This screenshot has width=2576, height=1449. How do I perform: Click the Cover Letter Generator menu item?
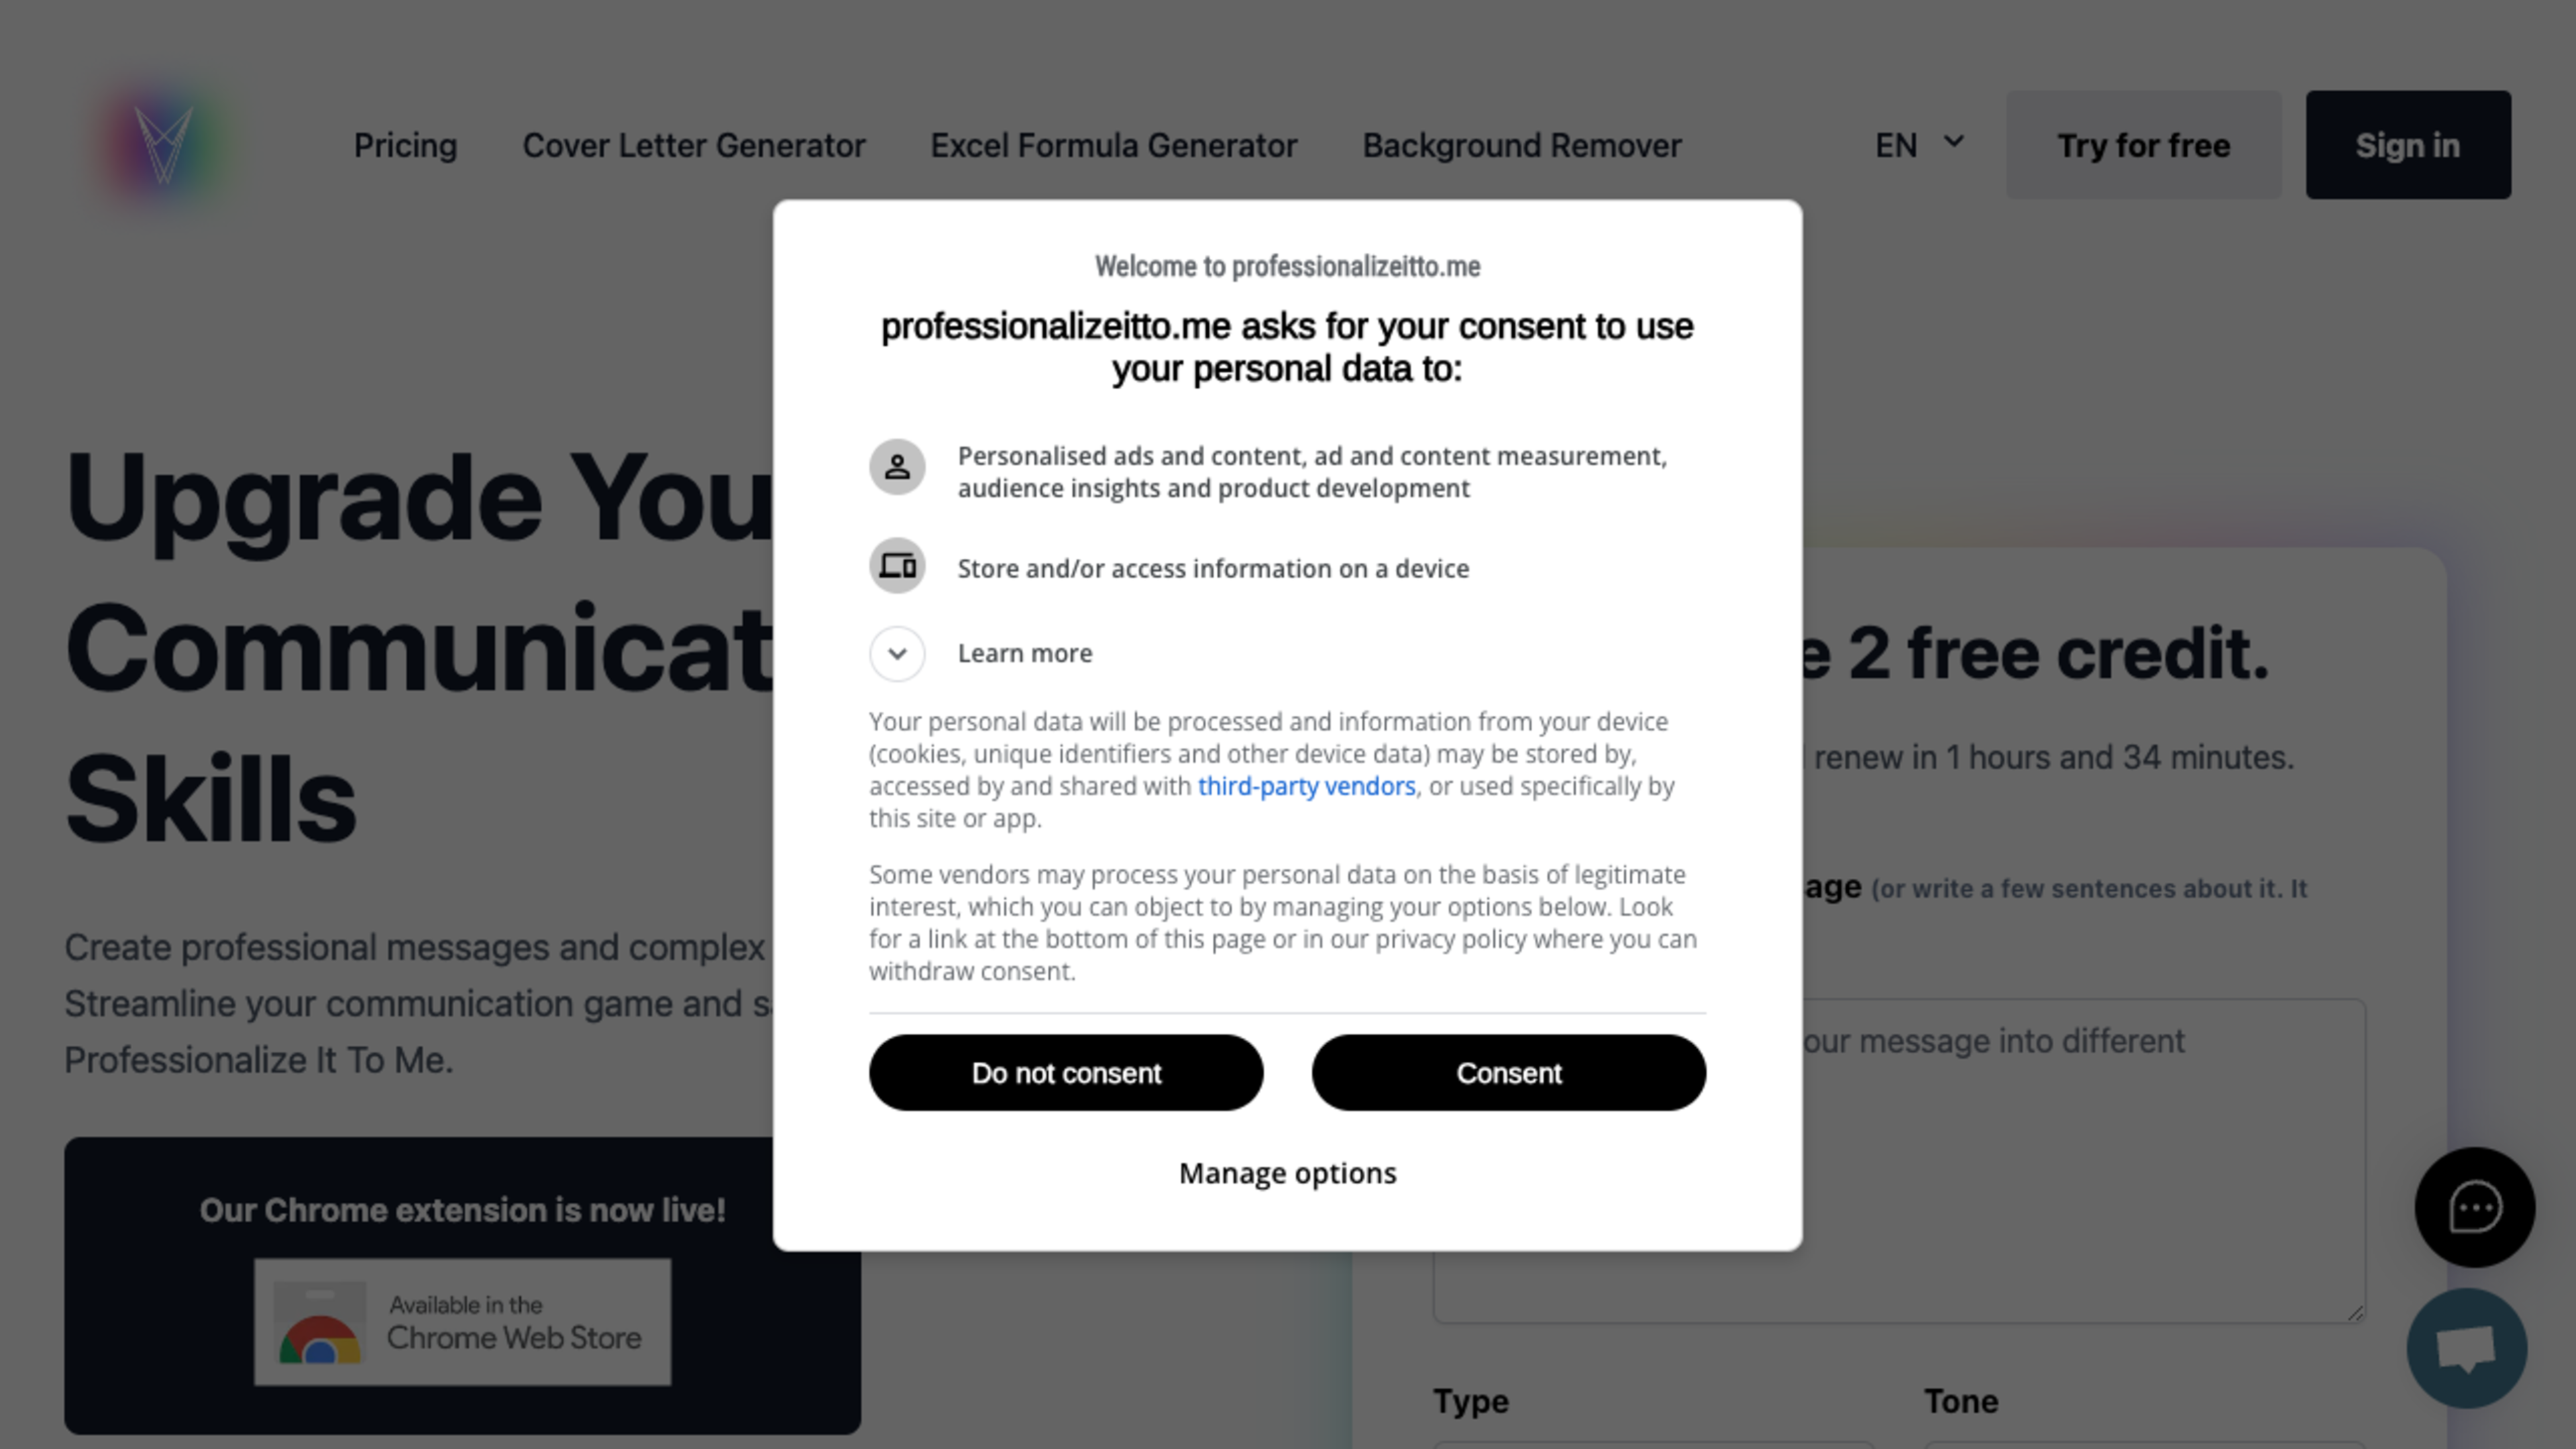(x=692, y=145)
